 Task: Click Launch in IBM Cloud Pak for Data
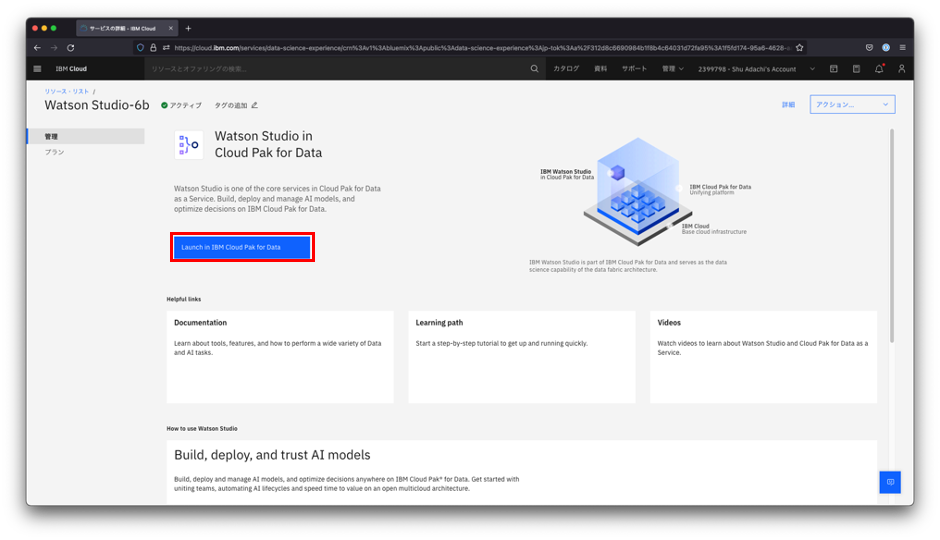(x=242, y=247)
